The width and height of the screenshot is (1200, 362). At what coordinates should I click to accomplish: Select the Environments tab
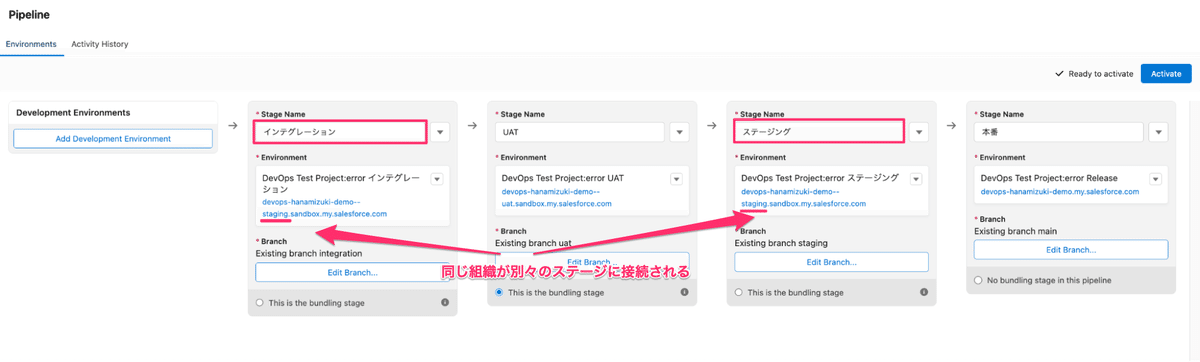(x=31, y=44)
